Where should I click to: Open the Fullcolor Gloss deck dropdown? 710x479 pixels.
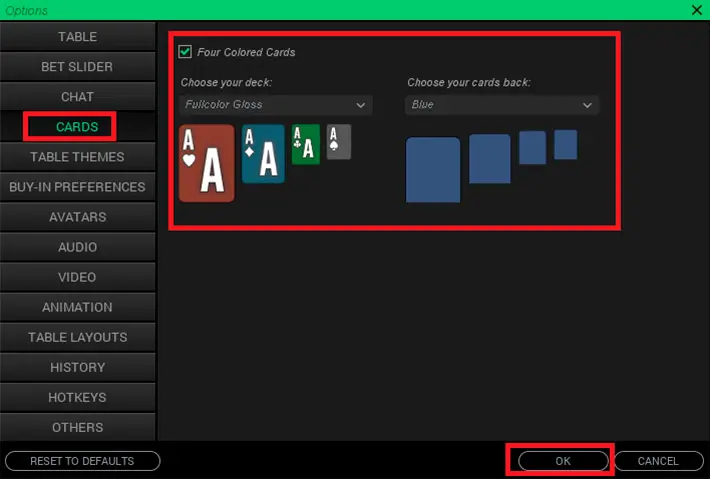pyautogui.click(x=276, y=105)
